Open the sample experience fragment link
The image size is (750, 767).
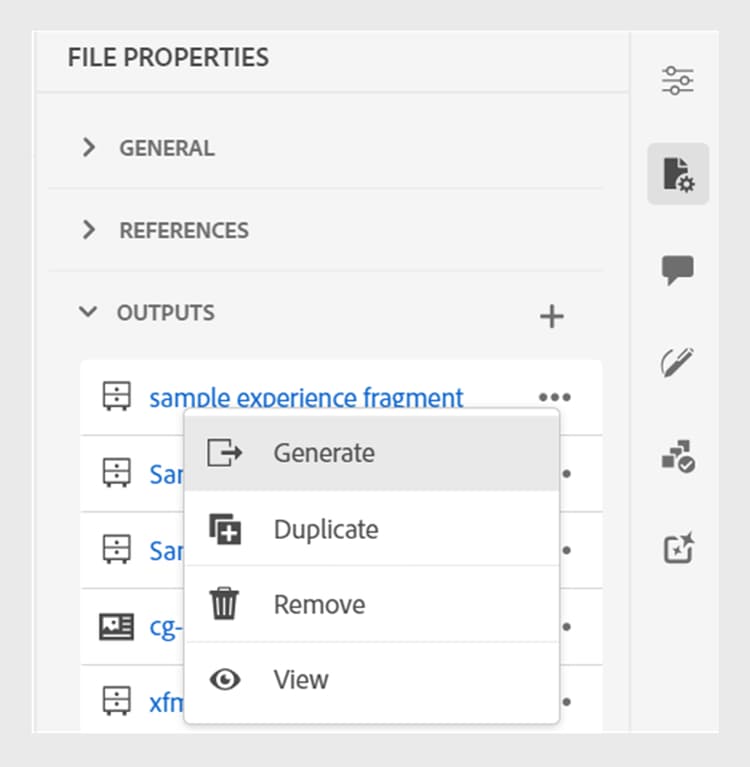pos(306,398)
